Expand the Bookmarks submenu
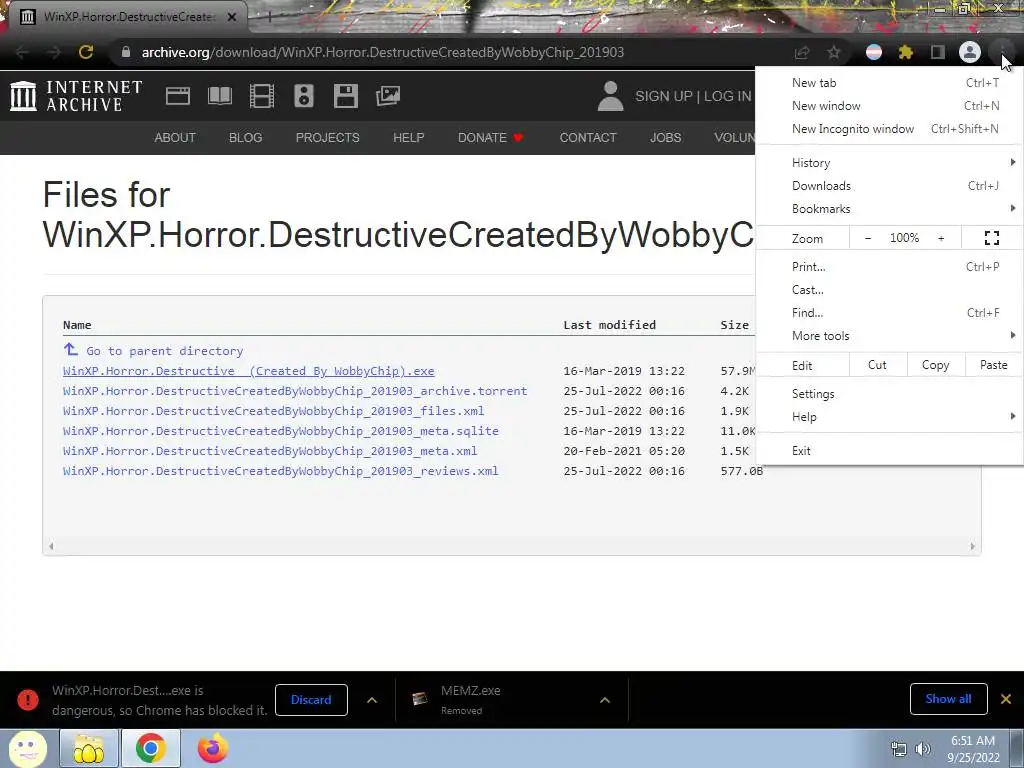This screenshot has width=1024, height=768. click(889, 209)
